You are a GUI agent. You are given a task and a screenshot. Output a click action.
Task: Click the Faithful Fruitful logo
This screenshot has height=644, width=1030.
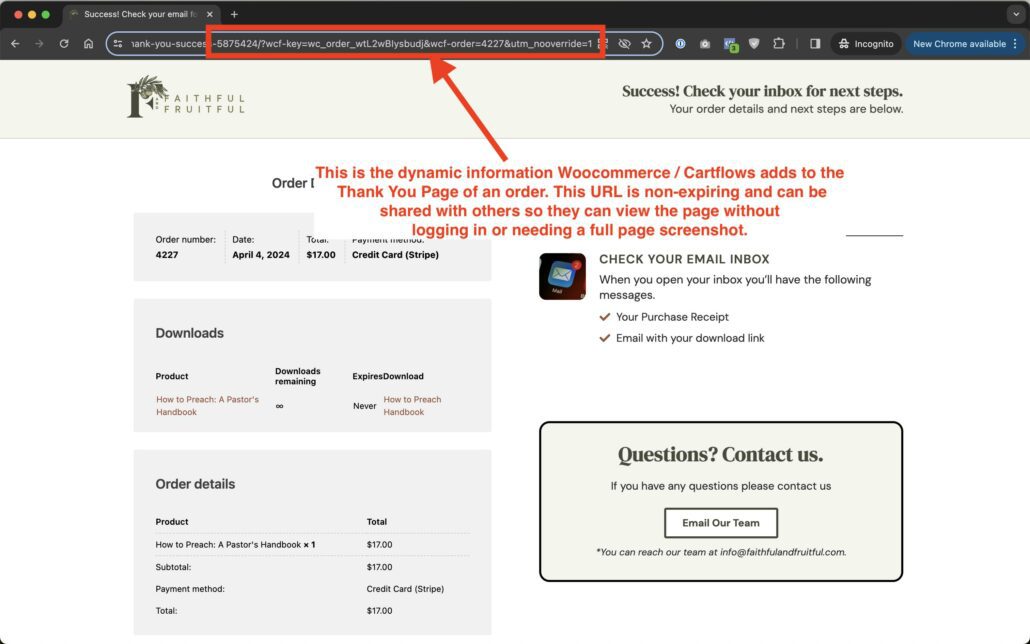coord(186,98)
